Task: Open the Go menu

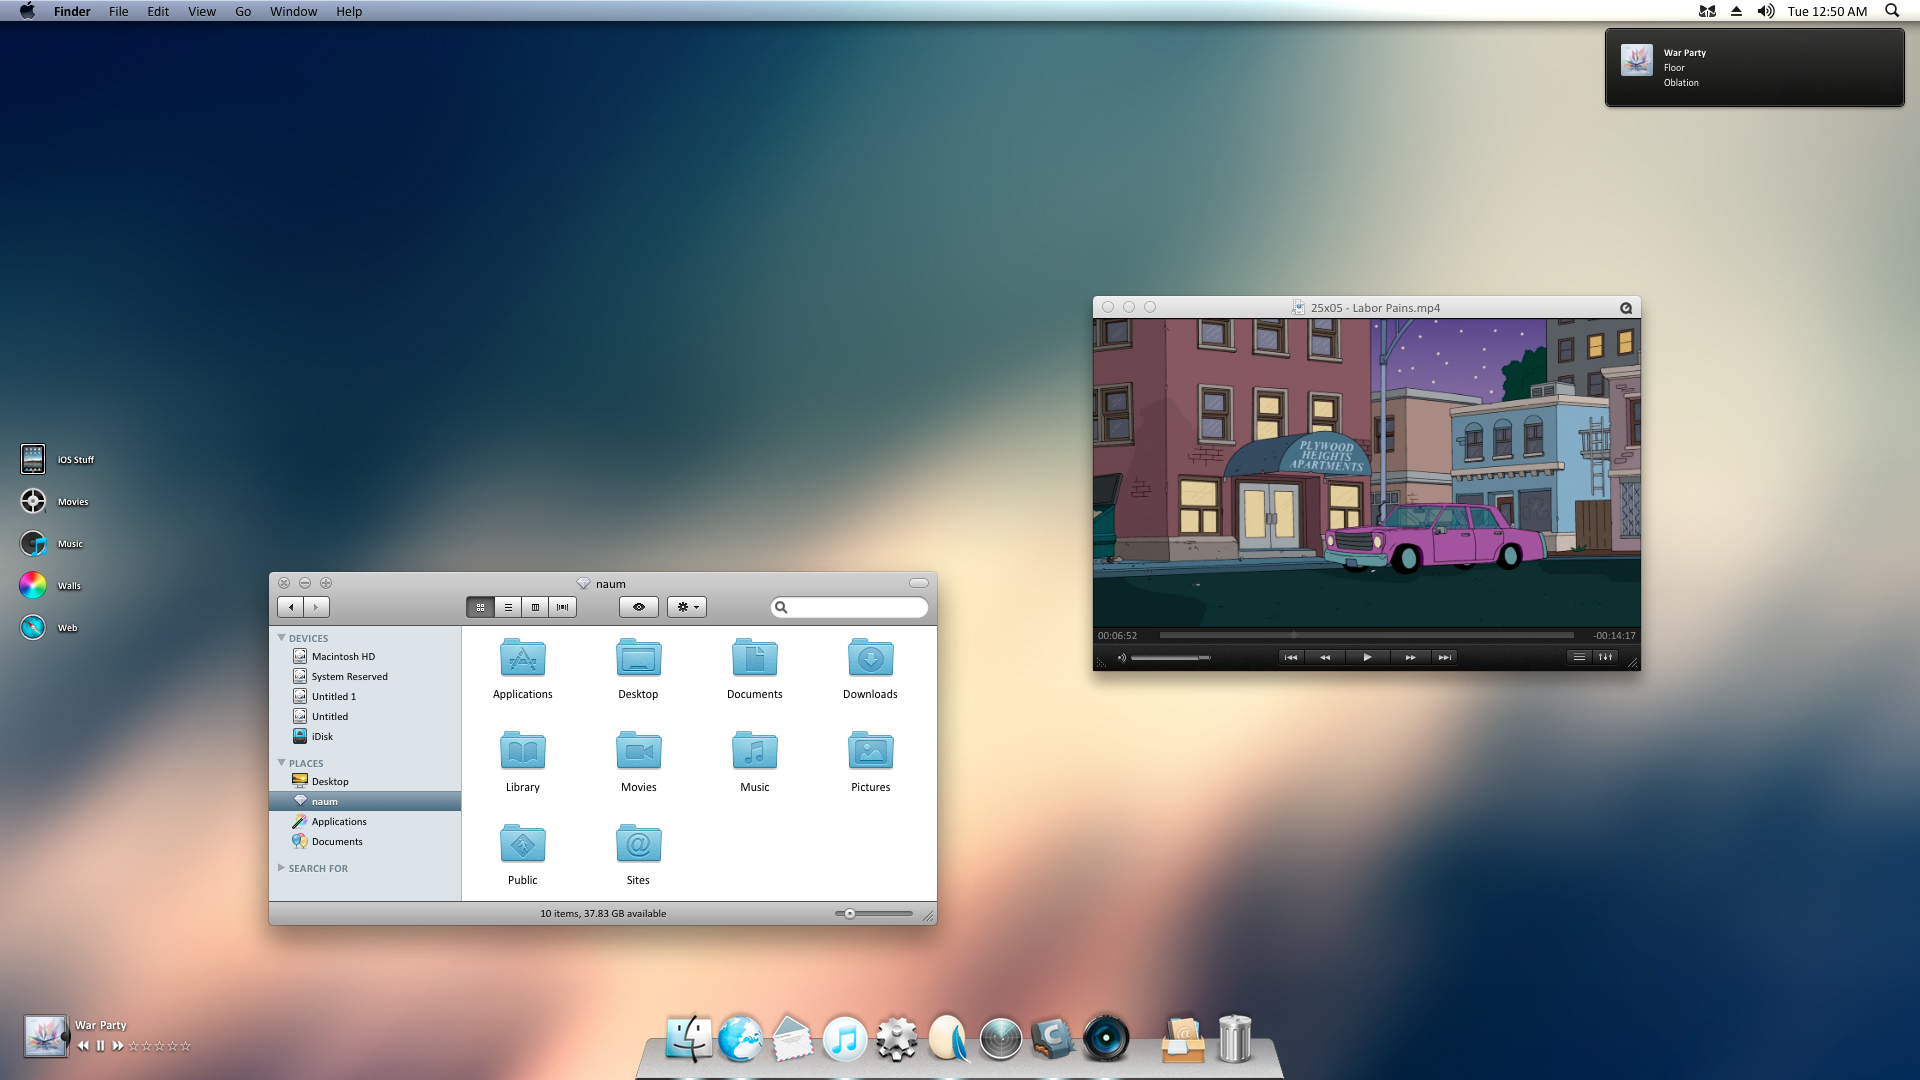Action: coord(243,11)
